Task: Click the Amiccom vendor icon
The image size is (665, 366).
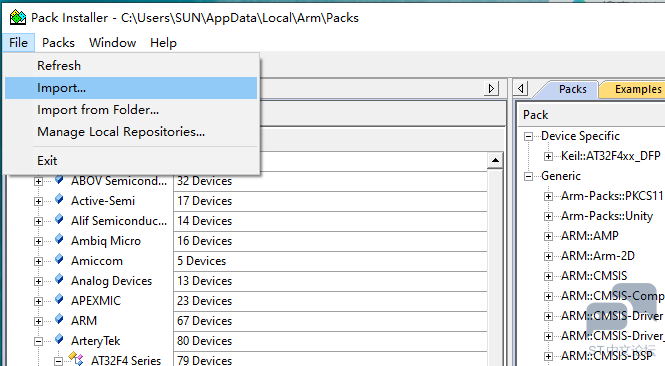Action: pos(59,259)
